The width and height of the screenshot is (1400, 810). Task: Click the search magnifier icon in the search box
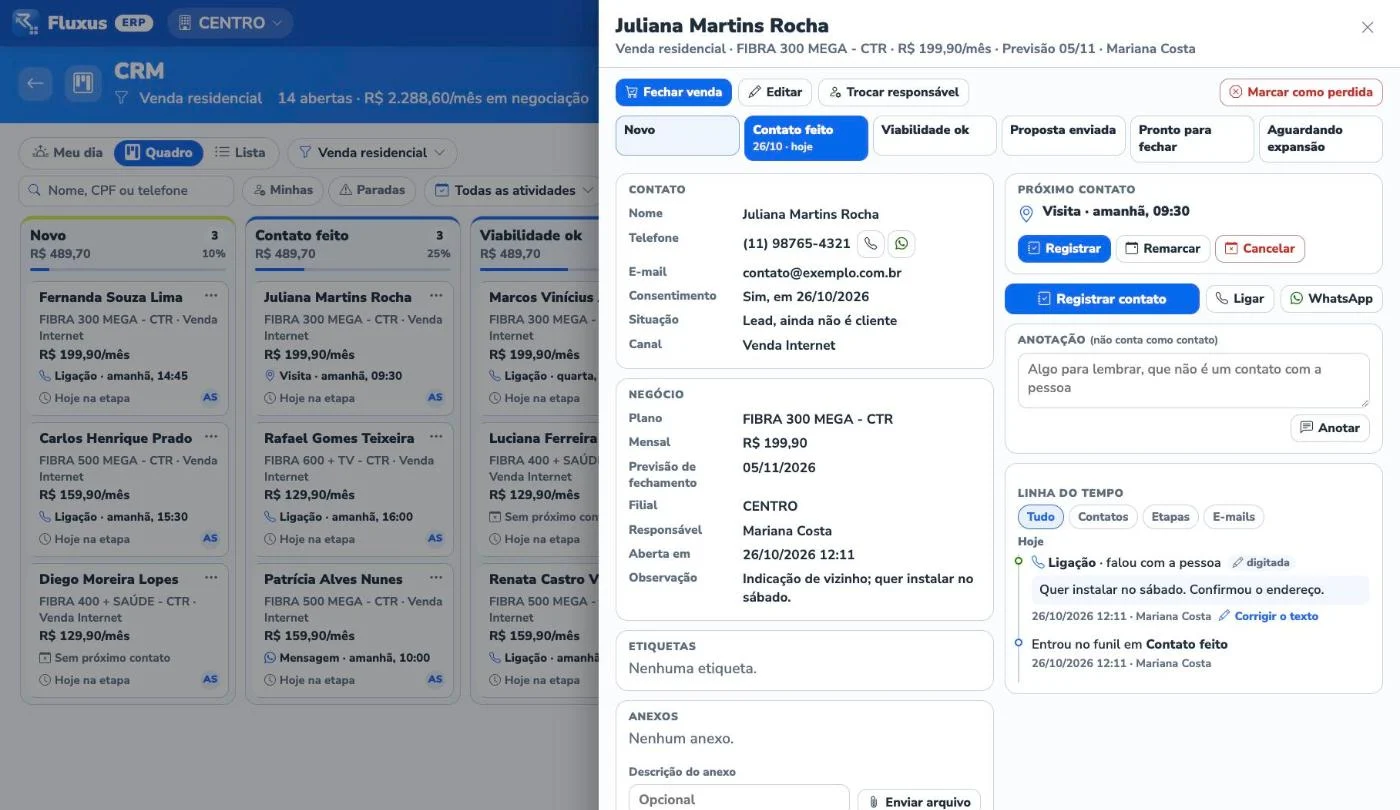click(x=35, y=190)
